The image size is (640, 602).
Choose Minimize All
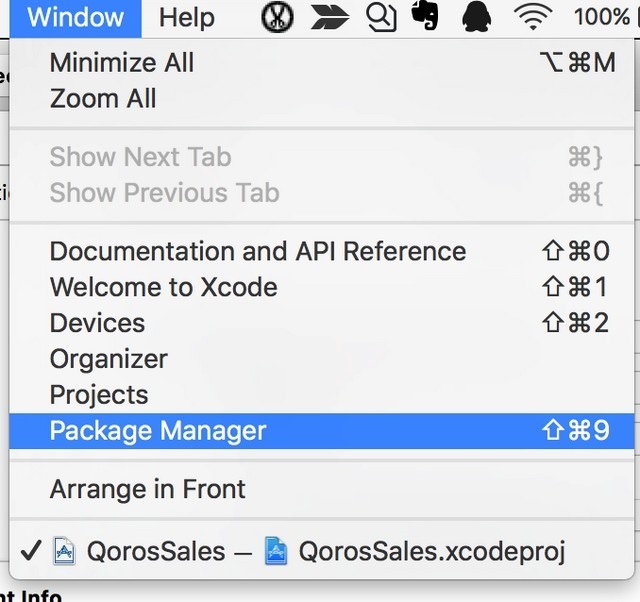click(122, 63)
